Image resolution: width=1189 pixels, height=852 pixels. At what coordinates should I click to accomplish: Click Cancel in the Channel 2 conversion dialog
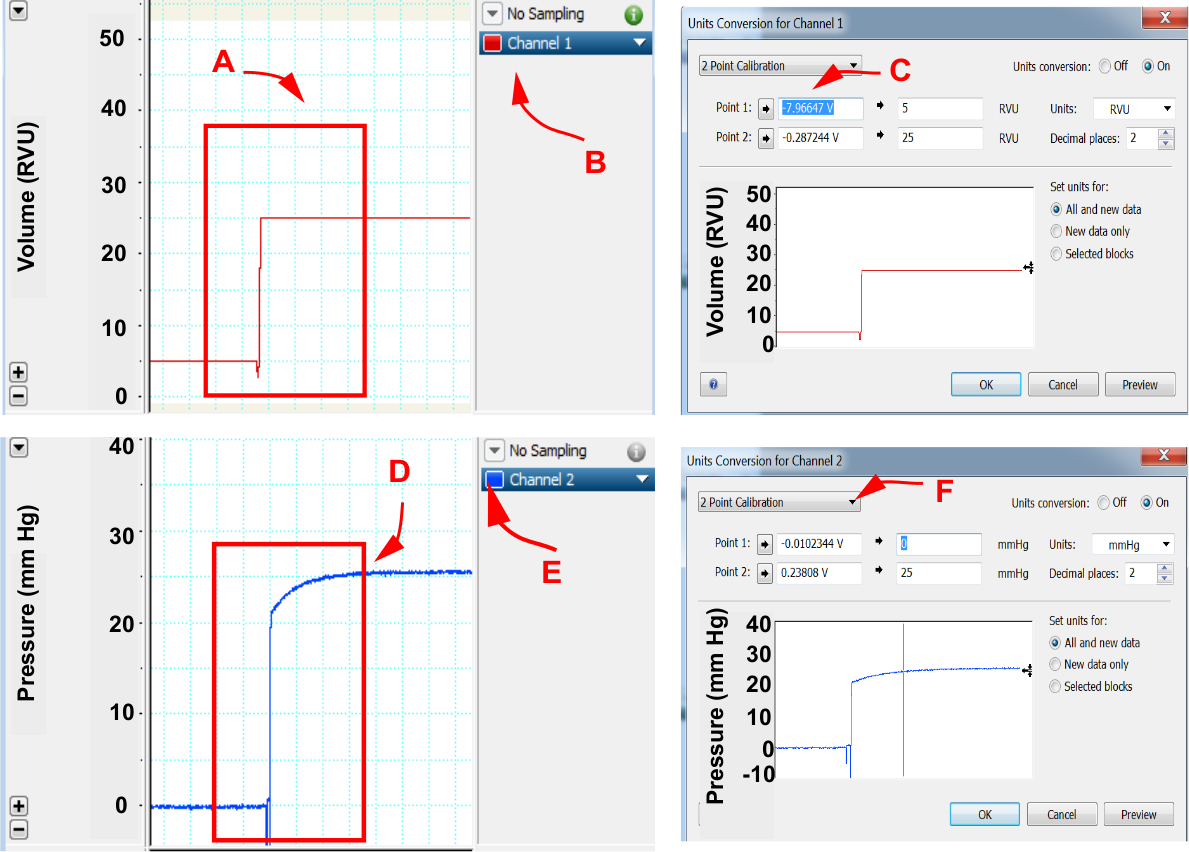pos(1061,814)
